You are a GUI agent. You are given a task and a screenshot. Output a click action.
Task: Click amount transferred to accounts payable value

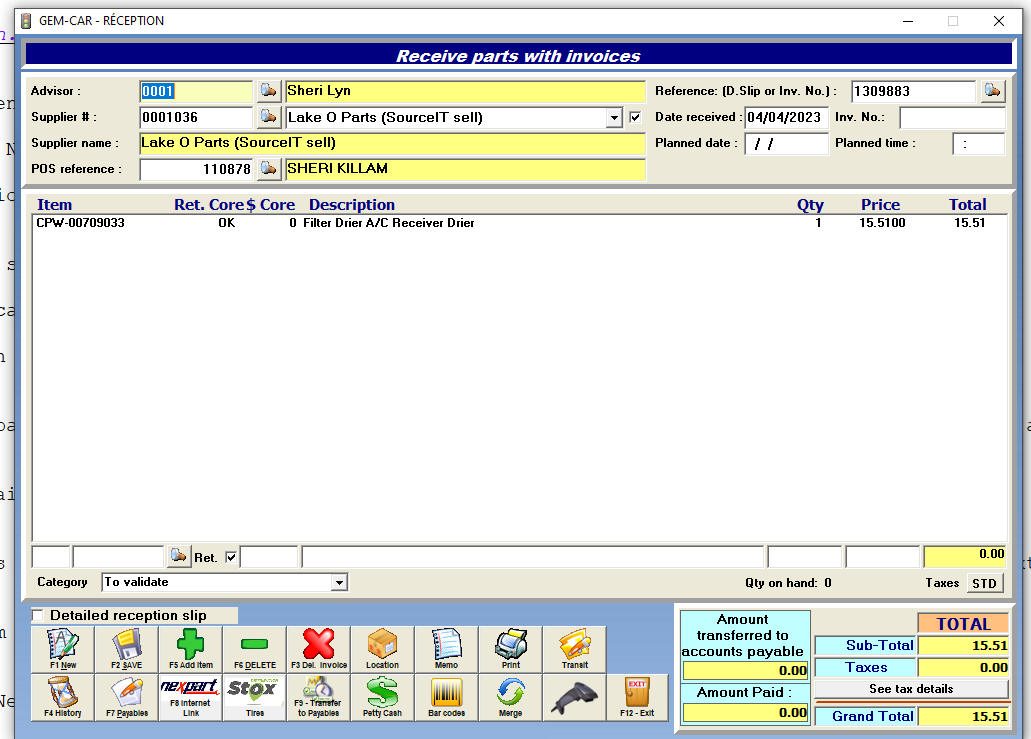745,671
